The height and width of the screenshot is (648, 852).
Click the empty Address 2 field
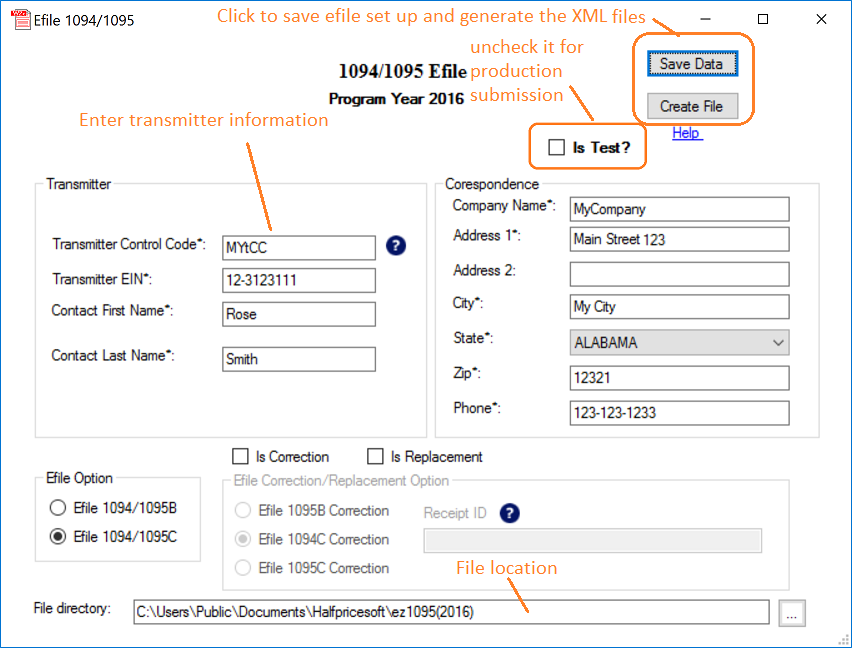pyautogui.click(x=679, y=274)
